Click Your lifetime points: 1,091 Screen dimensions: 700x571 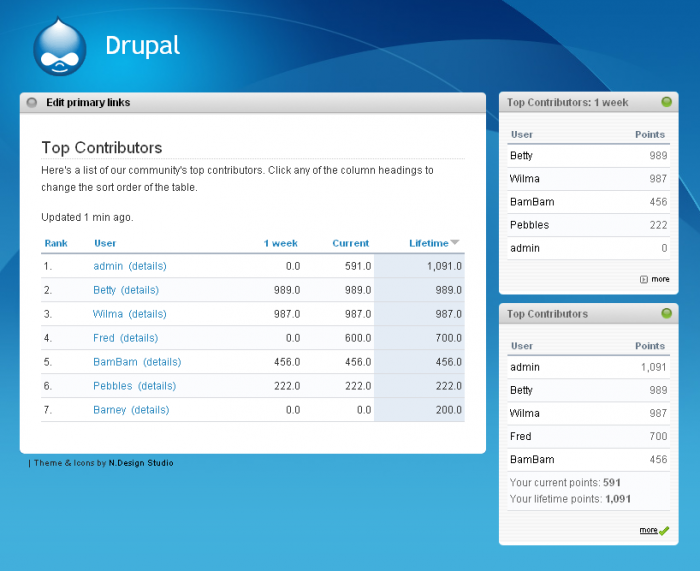[570, 499]
